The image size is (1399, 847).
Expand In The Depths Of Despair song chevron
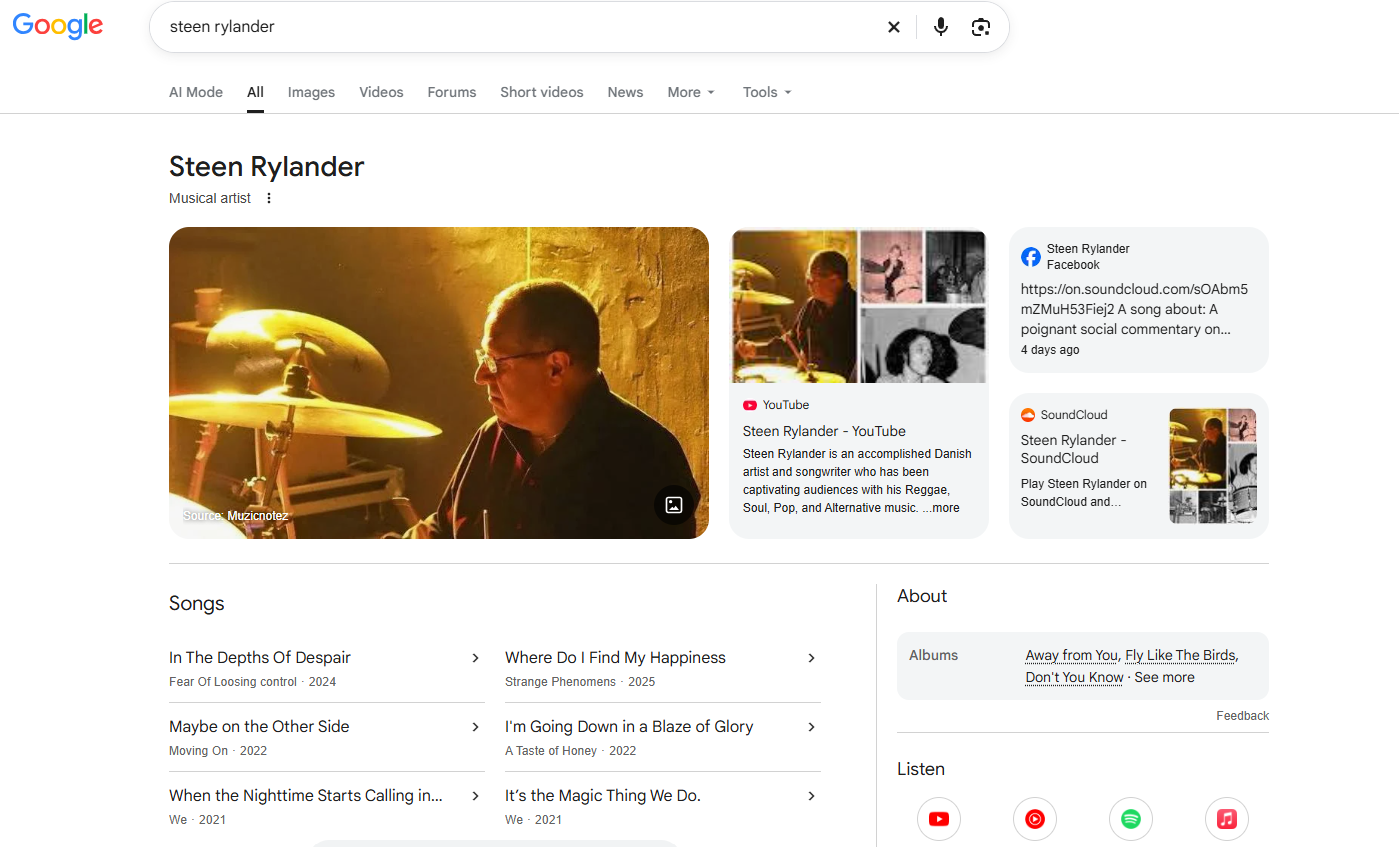click(x=476, y=658)
